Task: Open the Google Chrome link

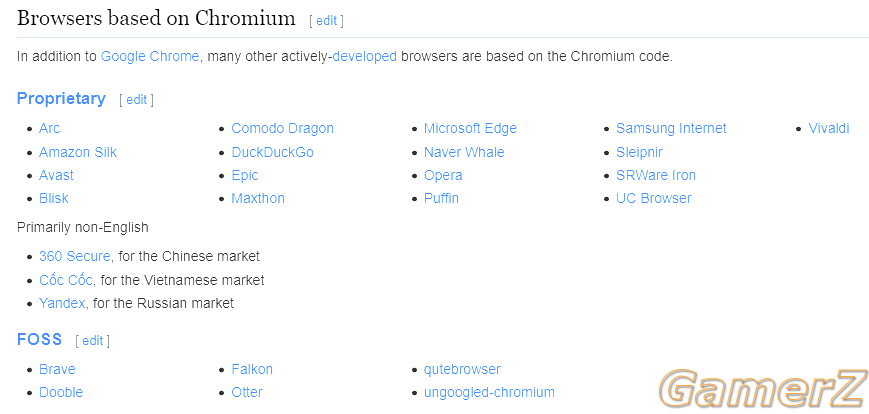Action: pos(150,57)
